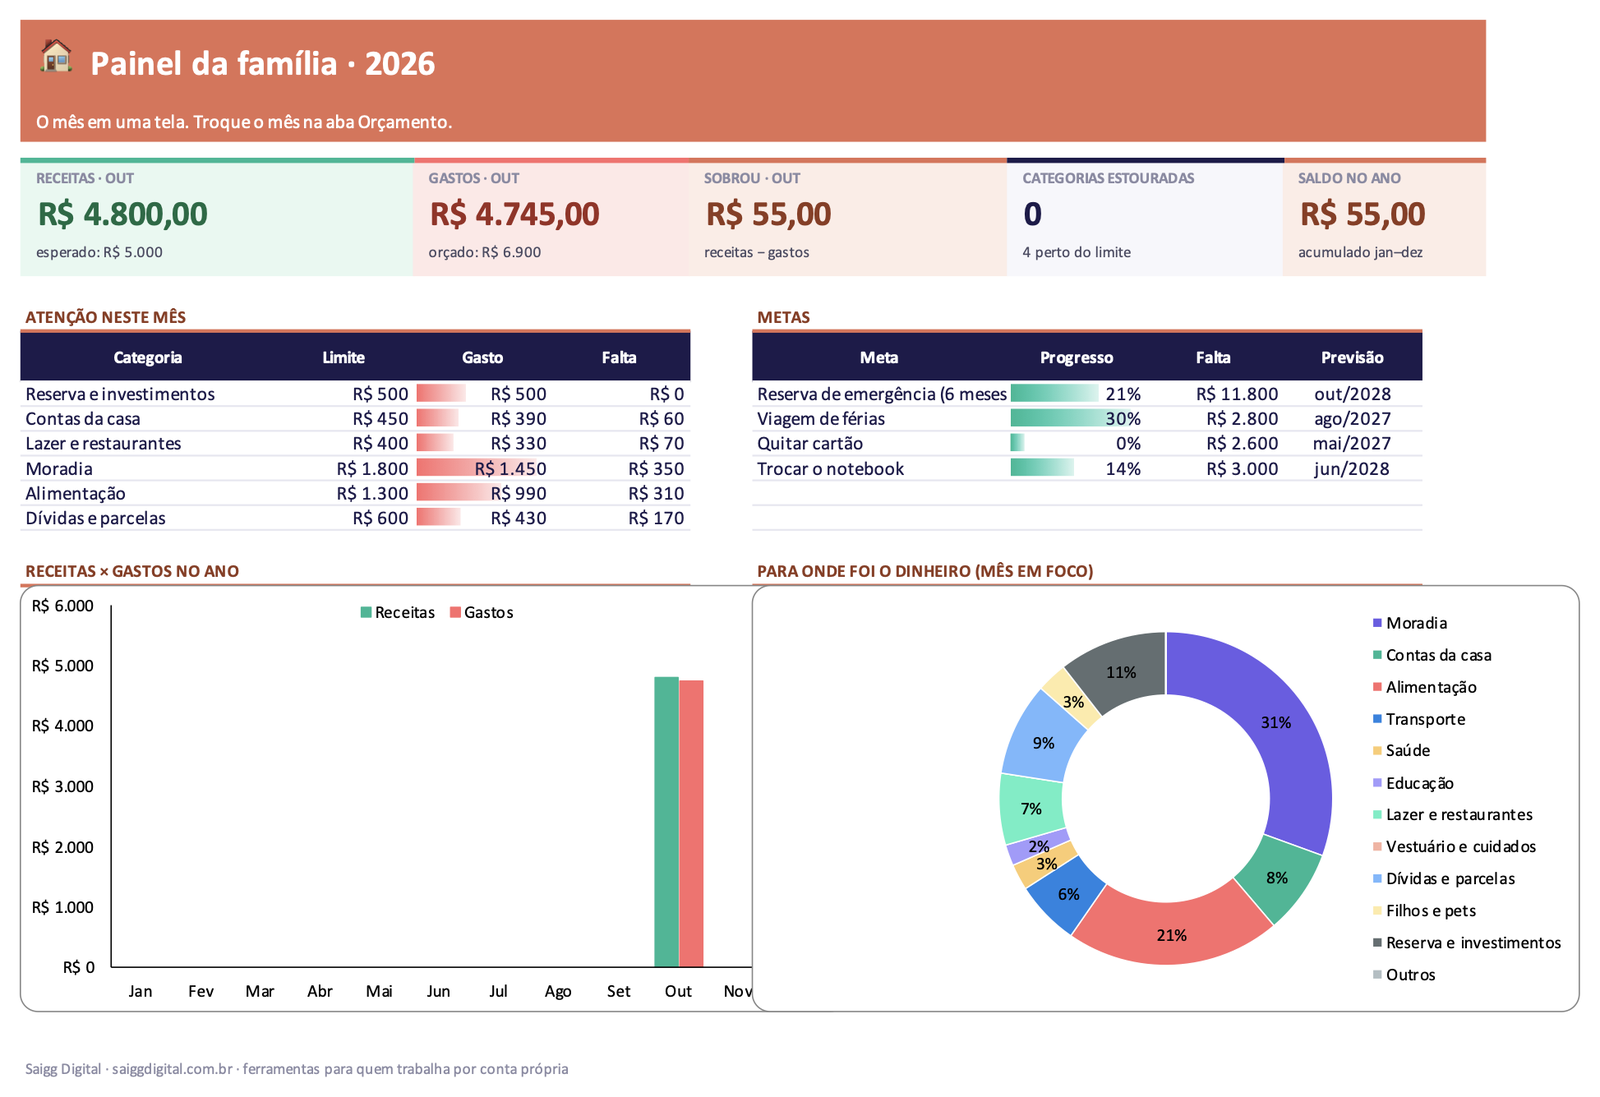This screenshot has height=1097, width=1600.
Task: Click the Outros legend entry
Action: [x=1404, y=975]
